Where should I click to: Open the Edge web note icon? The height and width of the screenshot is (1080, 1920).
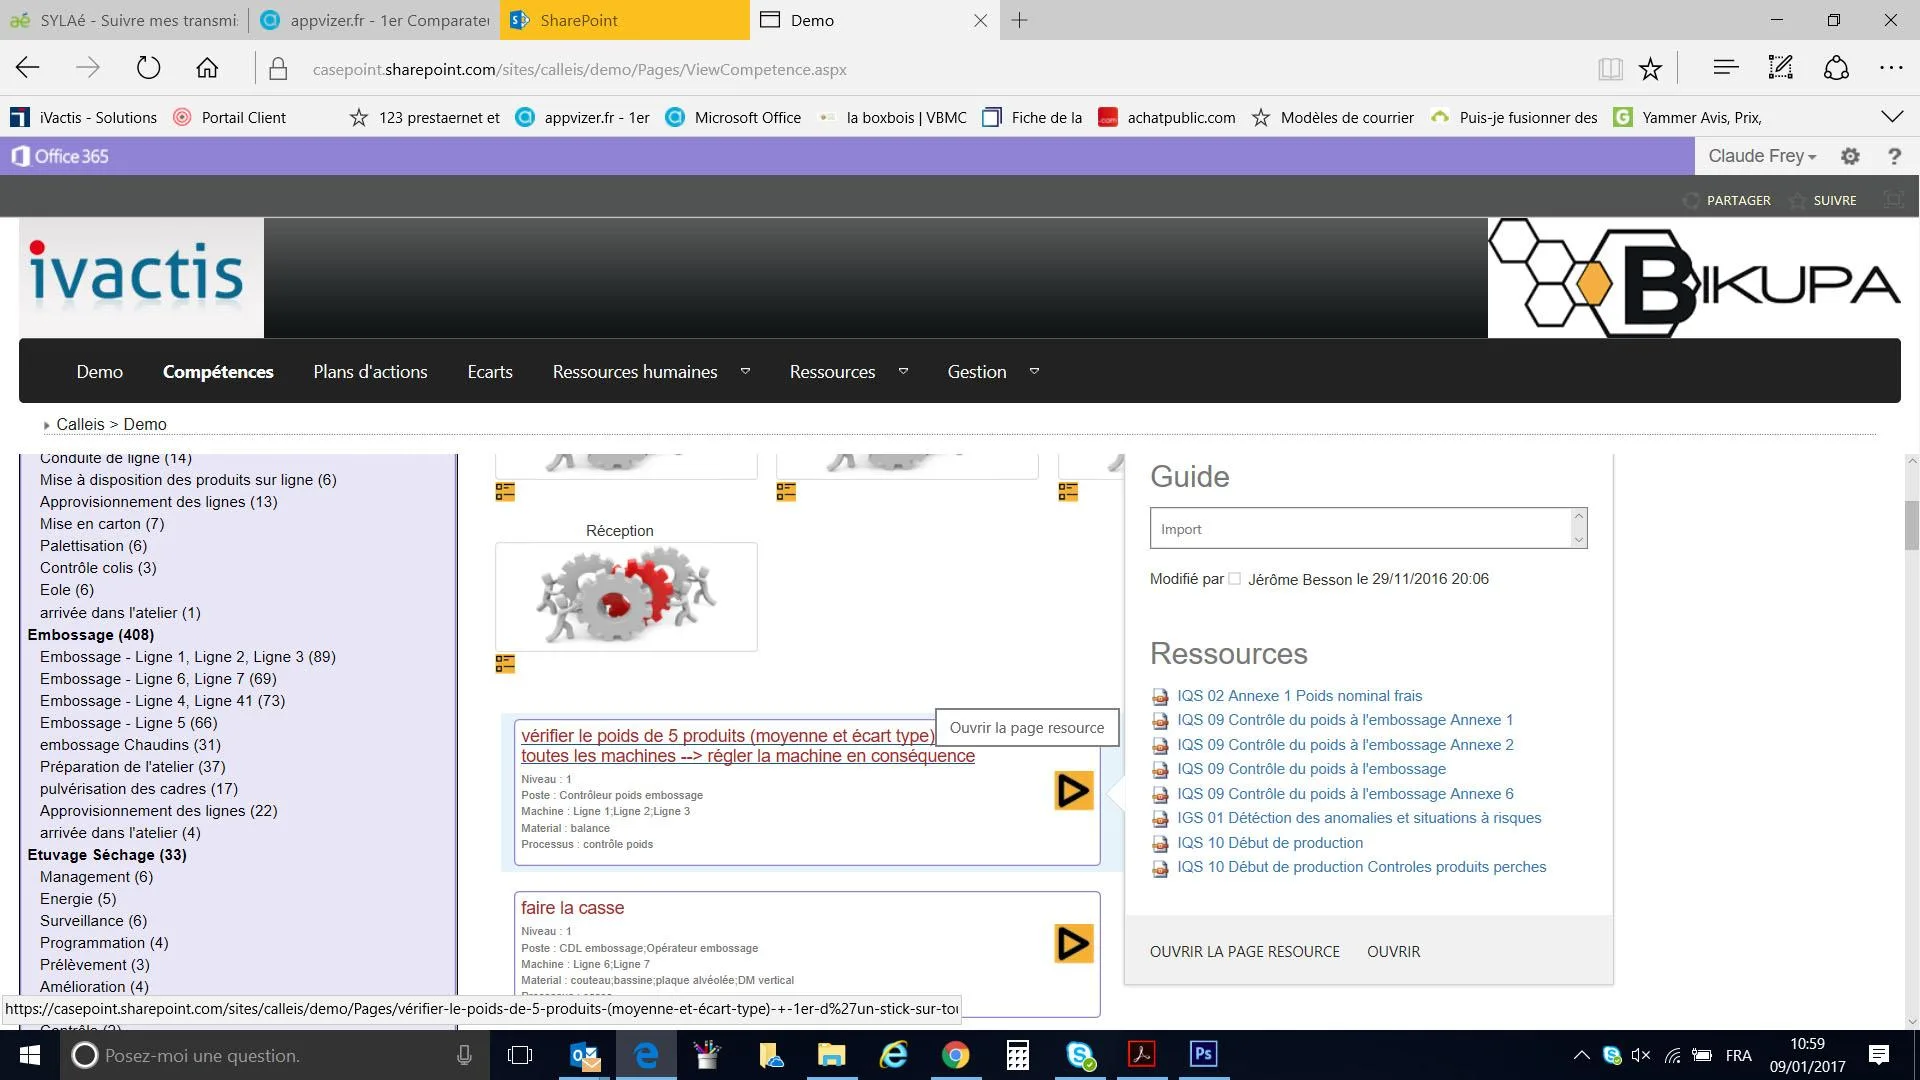[x=1780, y=68]
